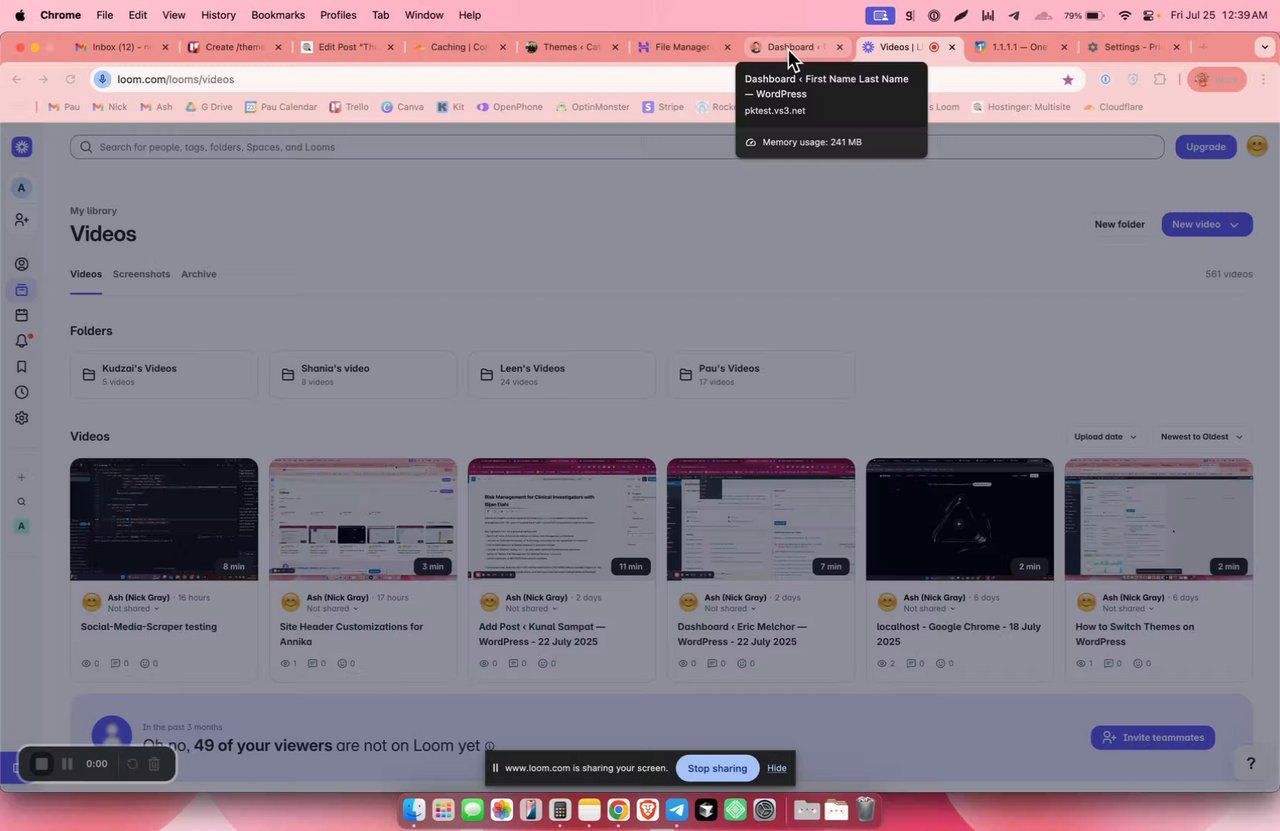Click the small search icon in sidebar
This screenshot has width=1280, height=831.
point(22,502)
